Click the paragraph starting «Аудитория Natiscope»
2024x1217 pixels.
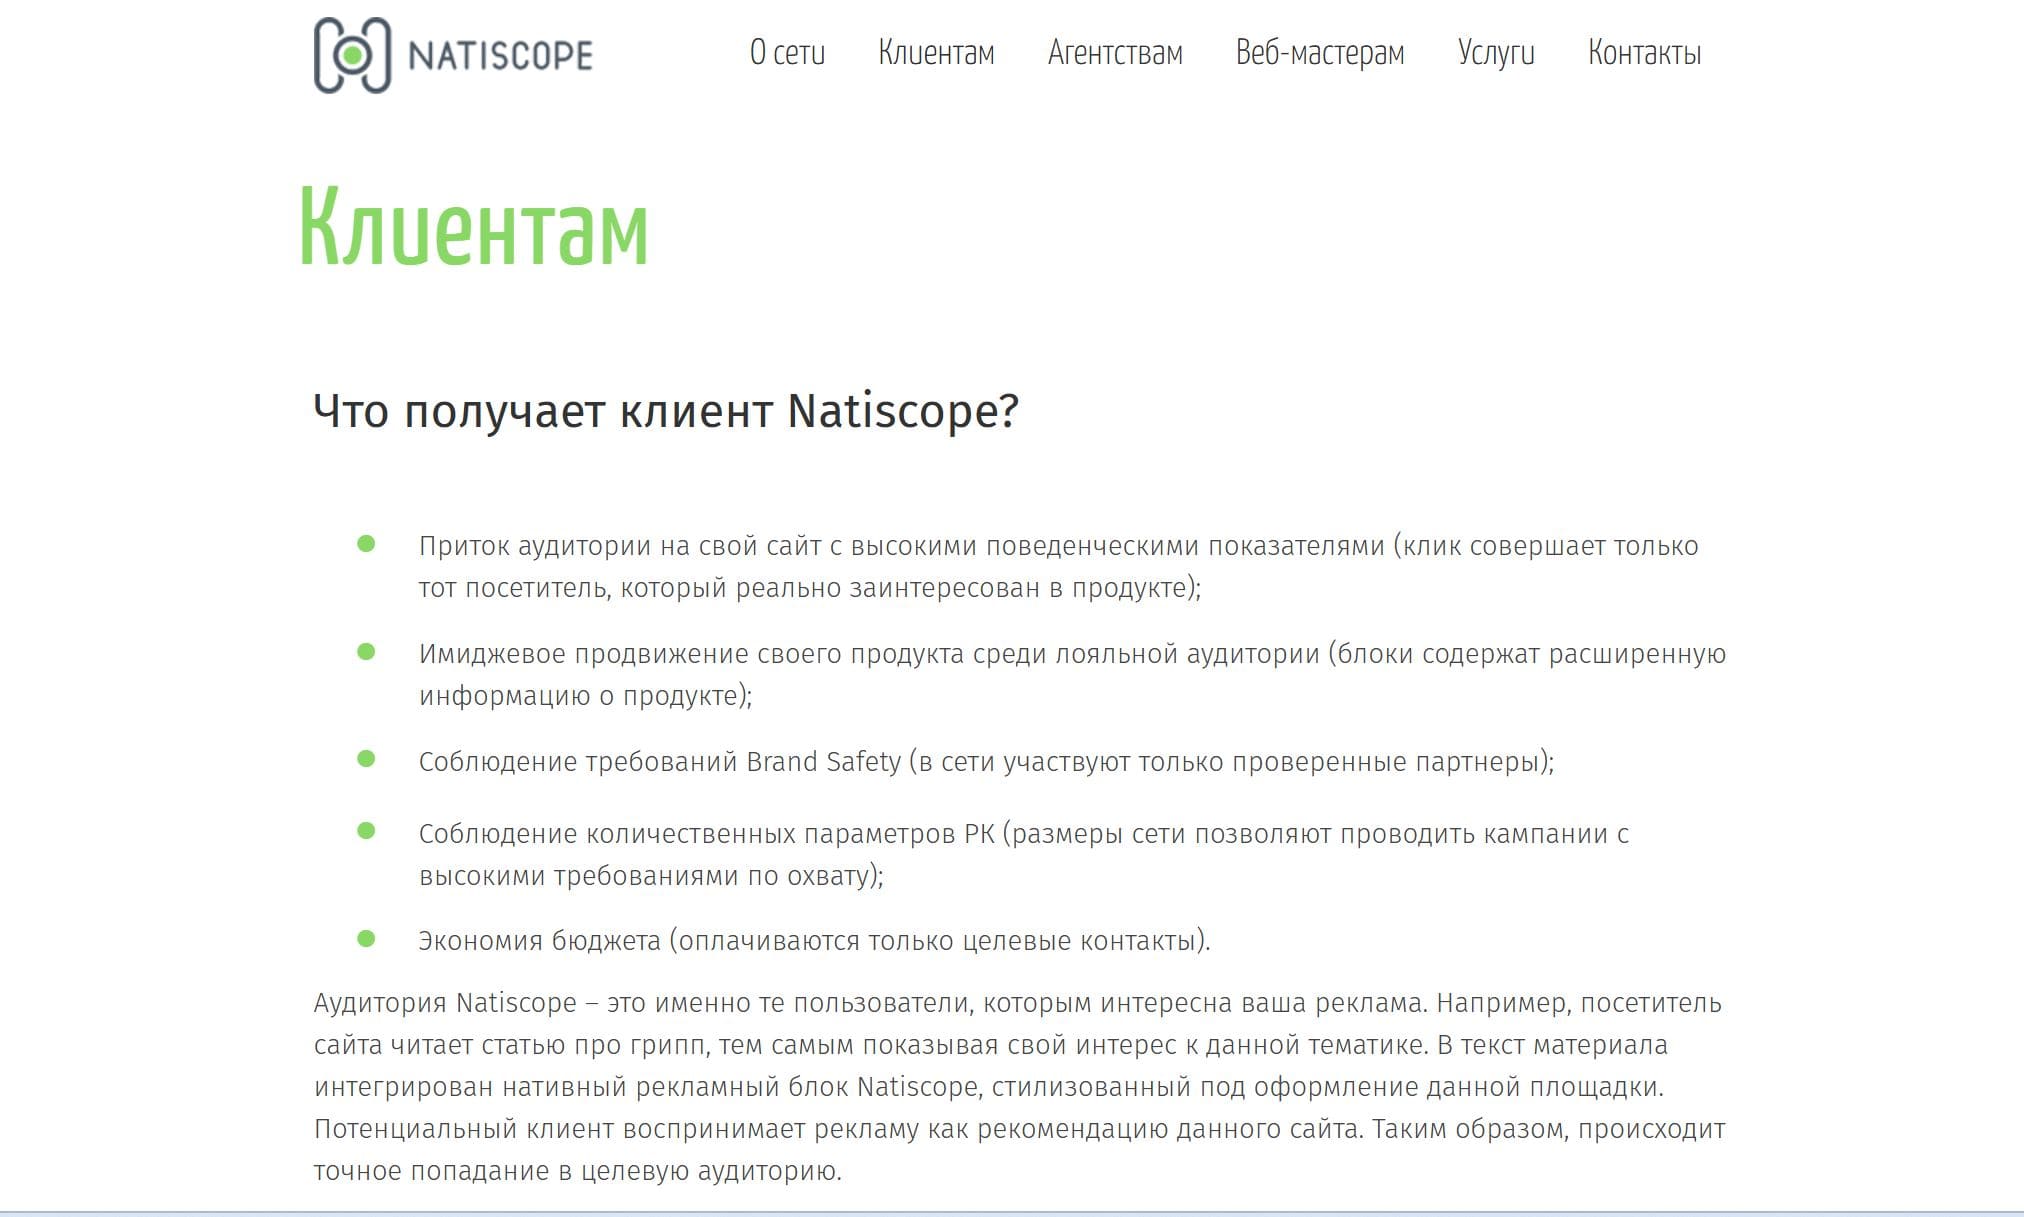coord(1018,1086)
